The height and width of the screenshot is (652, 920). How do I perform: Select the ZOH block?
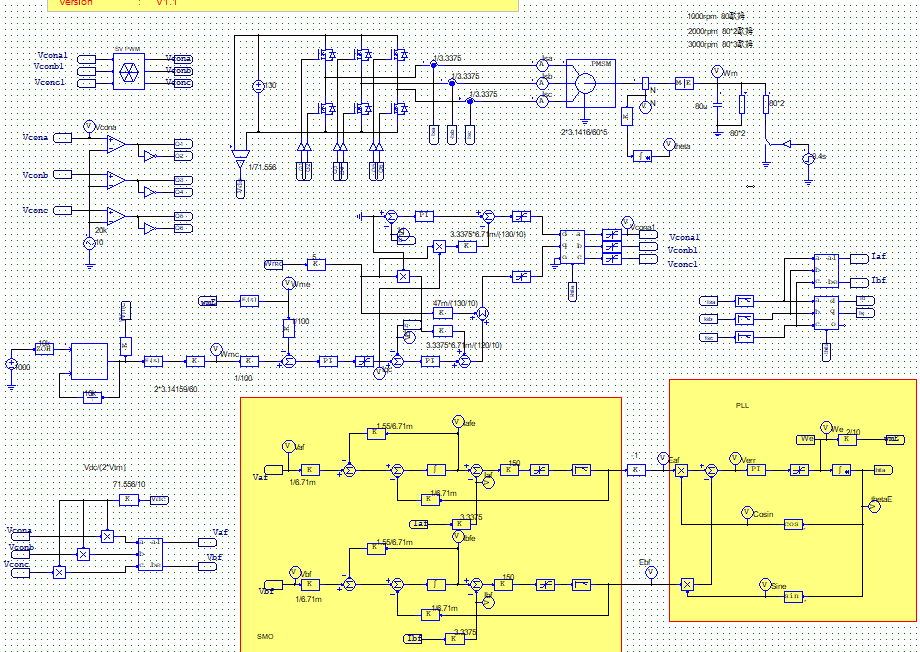pos(44,349)
